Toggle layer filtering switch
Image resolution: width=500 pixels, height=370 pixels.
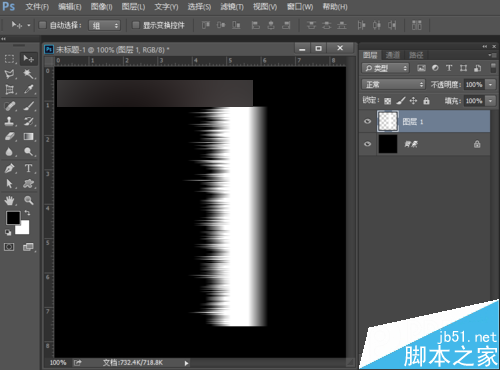click(x=493, y=68)
